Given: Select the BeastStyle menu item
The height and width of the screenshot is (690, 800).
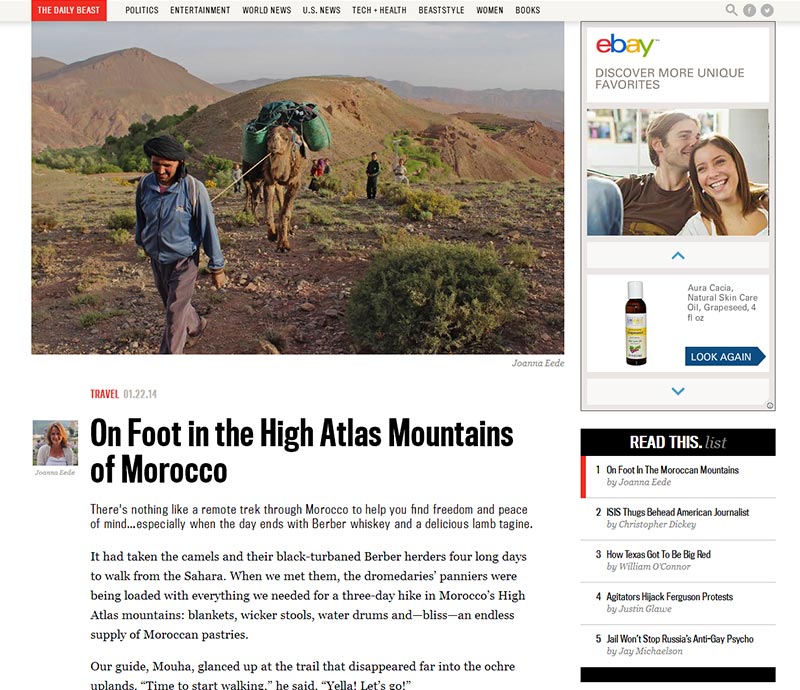Looking at the screenshot, I should (x=441, y=10).
